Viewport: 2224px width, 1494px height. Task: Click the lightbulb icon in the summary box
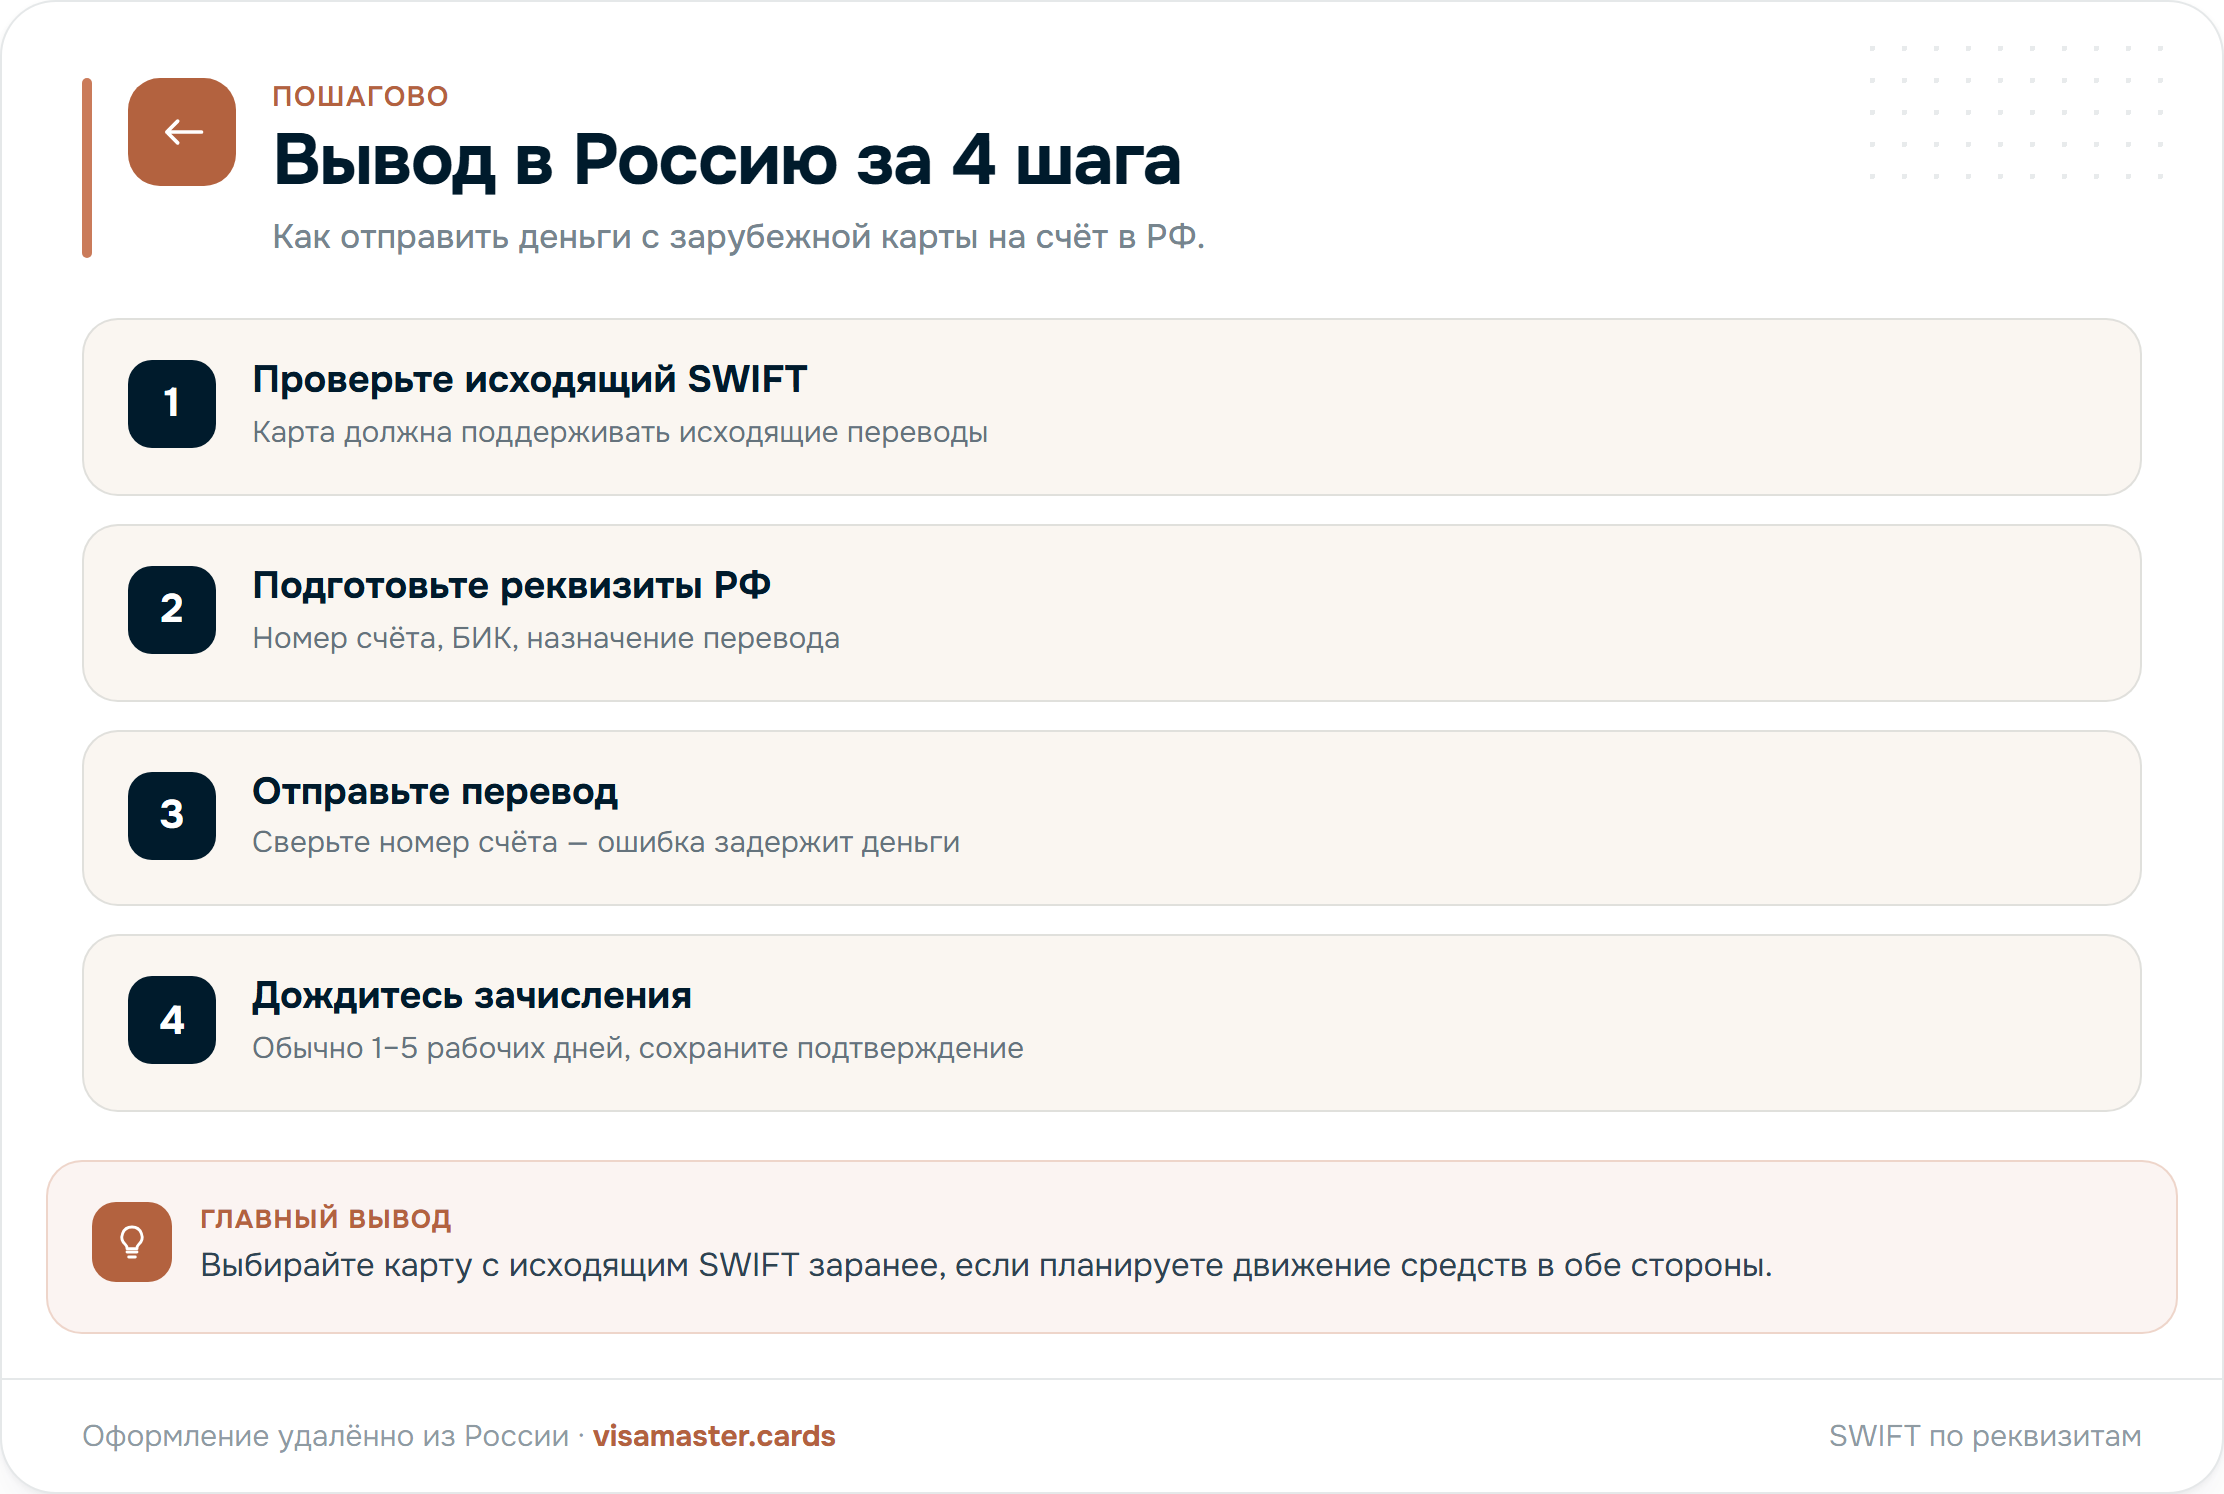pos(132,1242)
